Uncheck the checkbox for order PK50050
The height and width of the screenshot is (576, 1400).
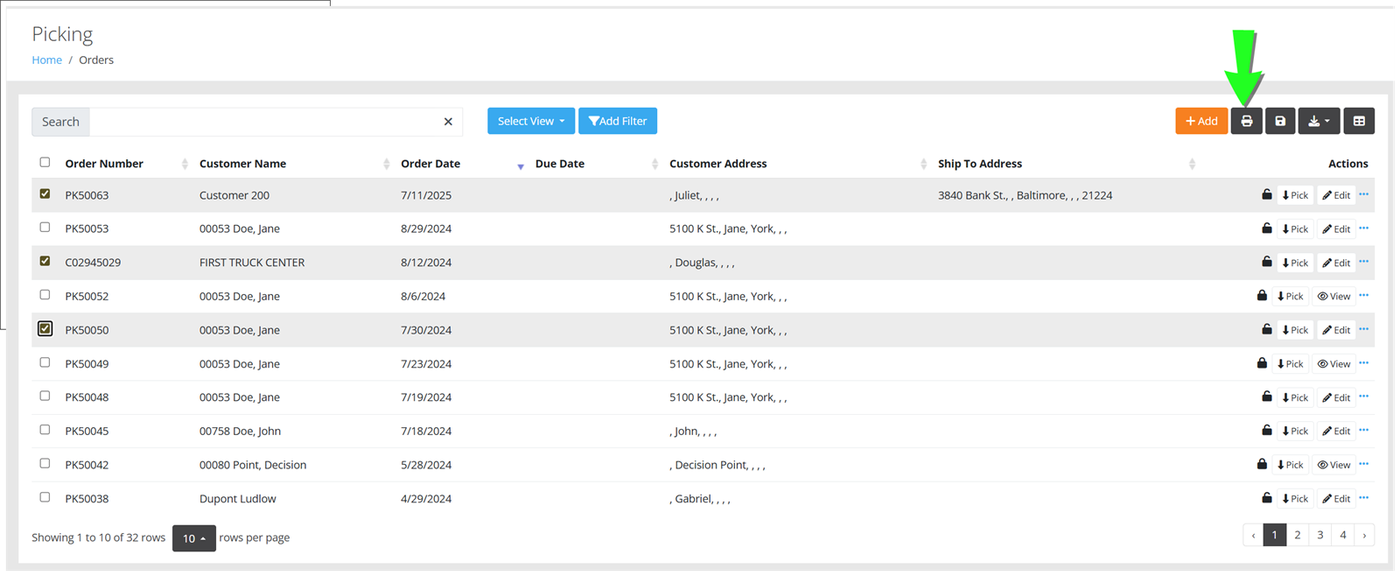[45, 328]
